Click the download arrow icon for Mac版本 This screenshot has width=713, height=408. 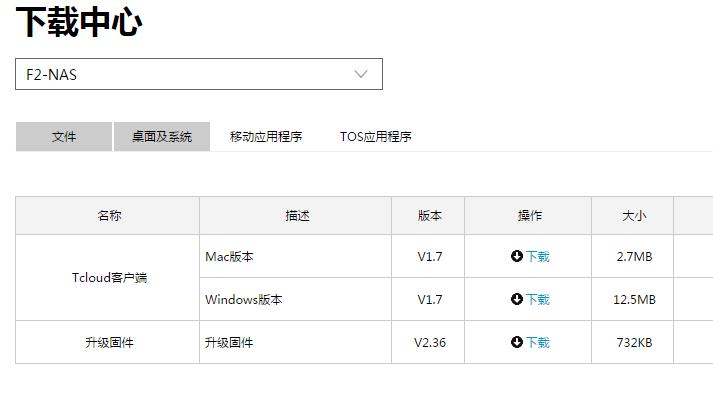click(x=517, y=256)
